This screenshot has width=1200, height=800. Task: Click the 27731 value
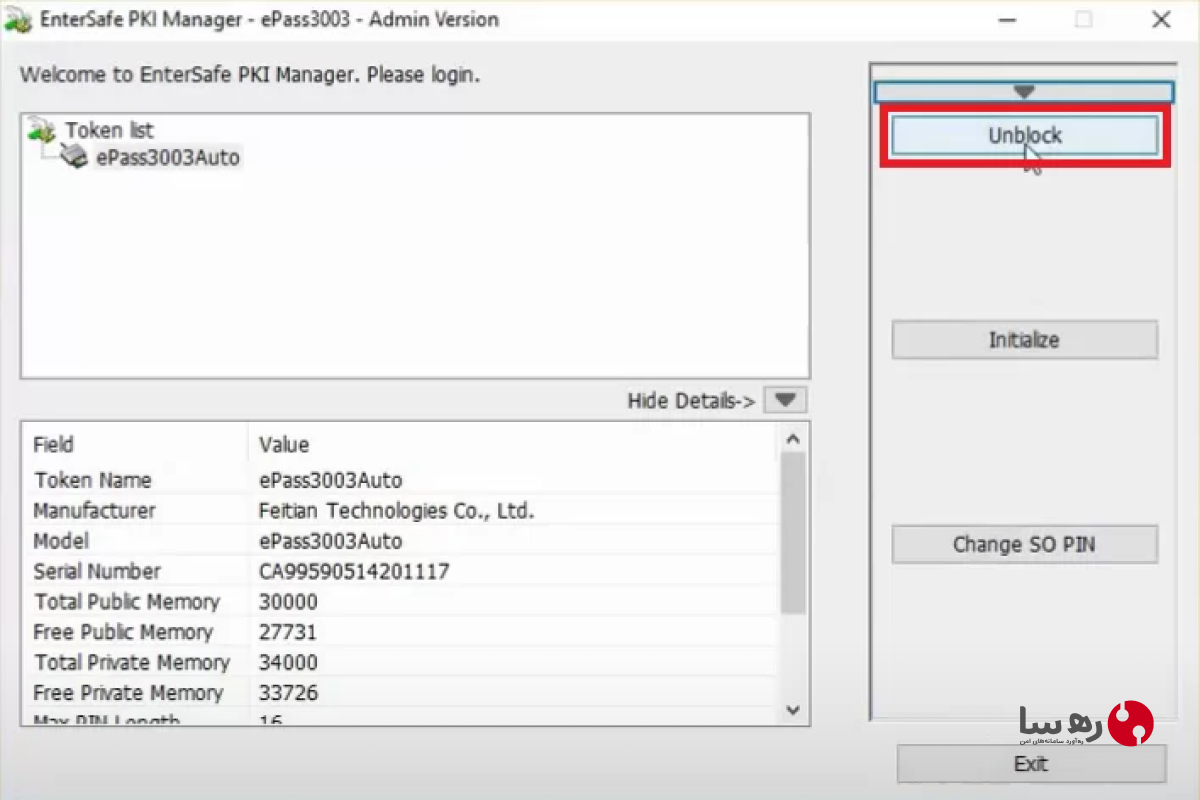pyautogui.click(x=288, y=632)
